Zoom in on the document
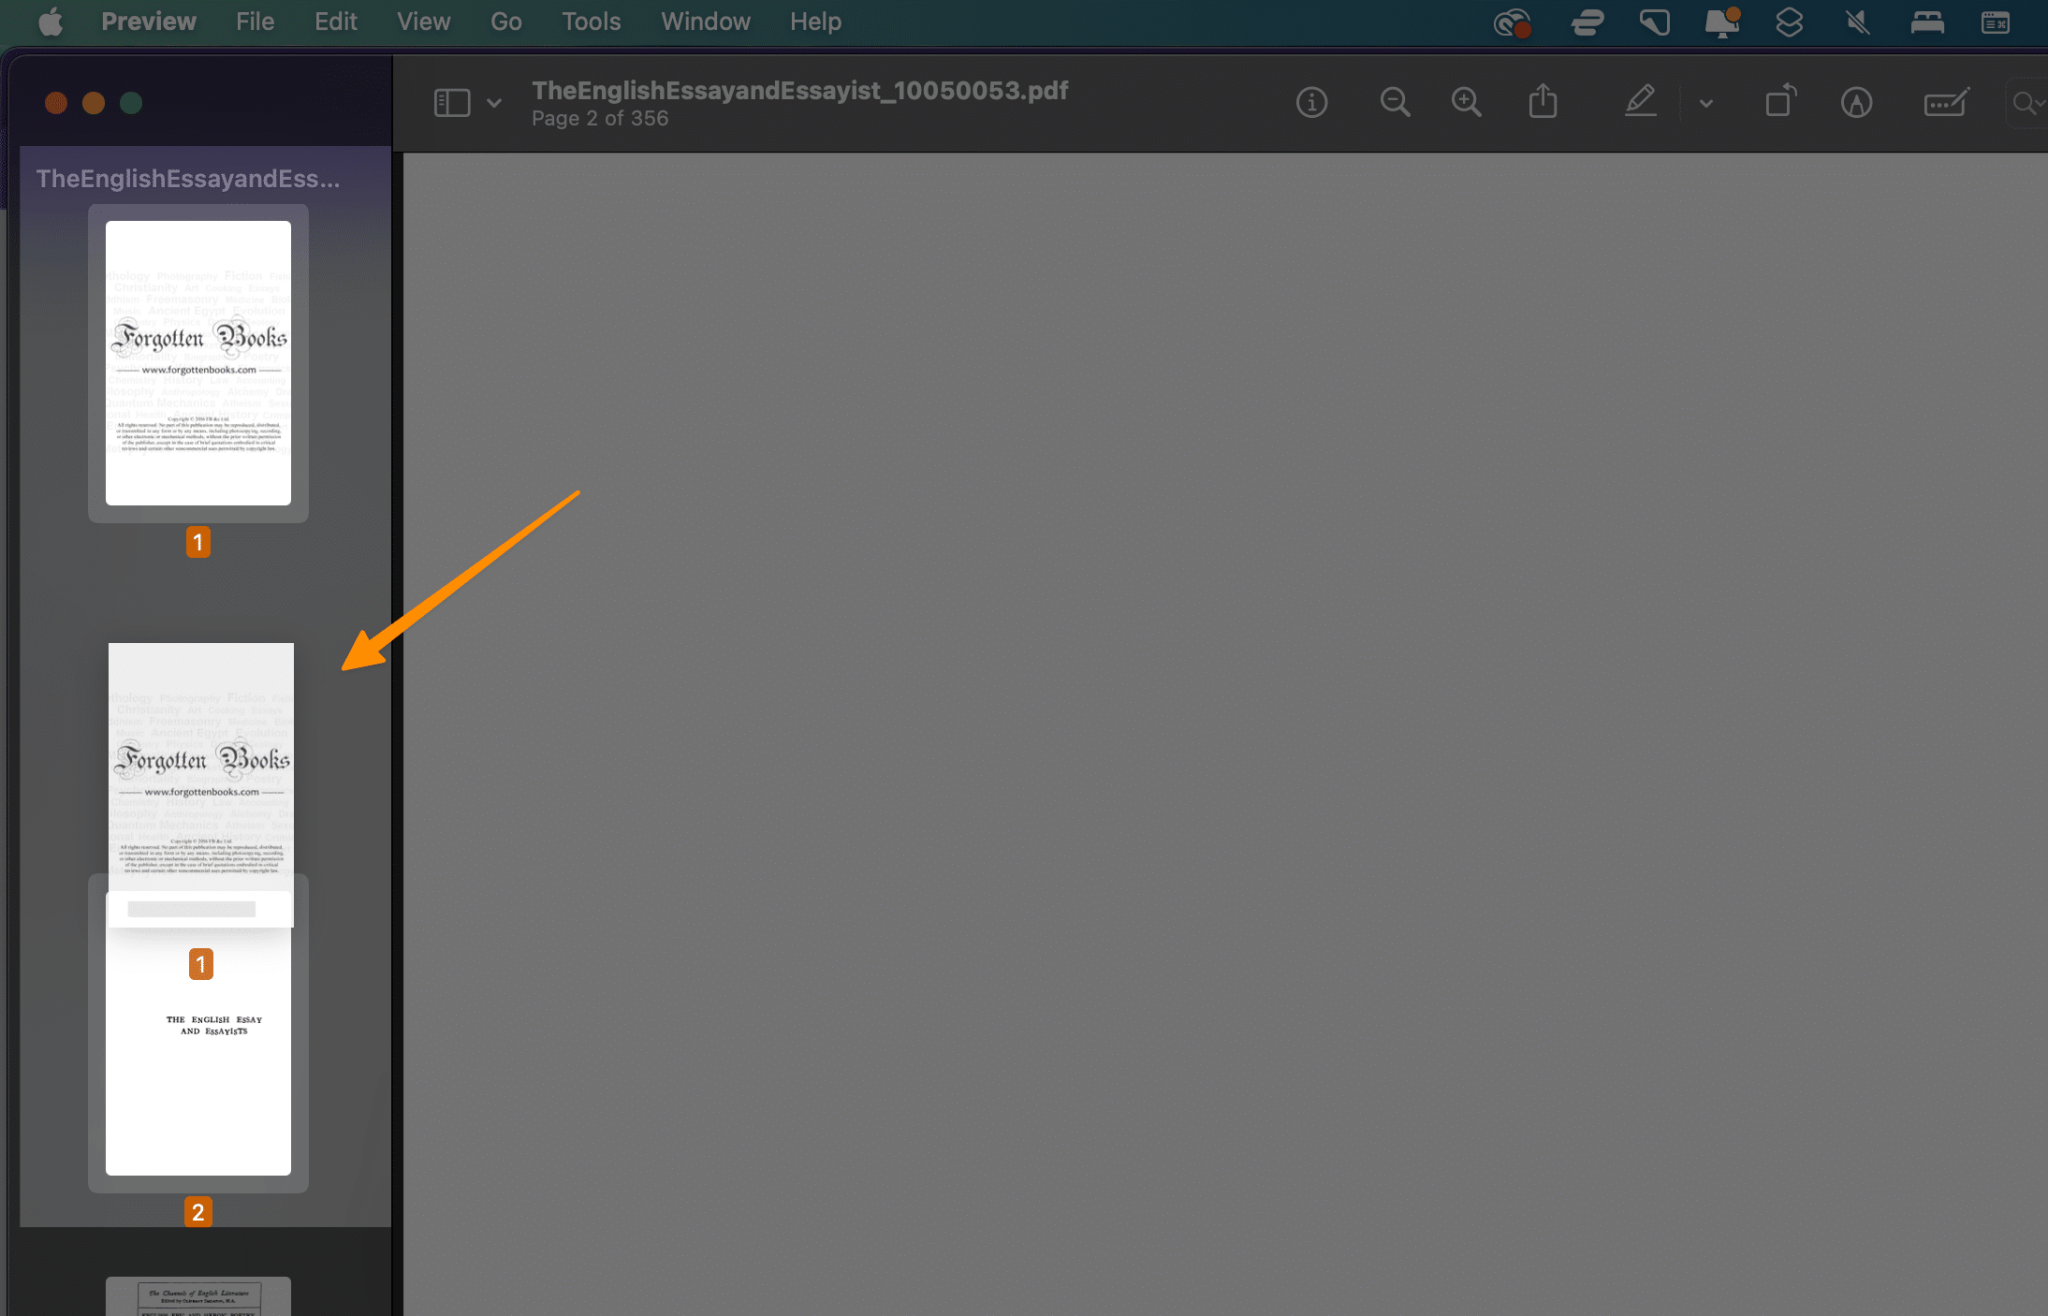The height and width of the screenshot is (1316, 2048). click(1467, 102)
